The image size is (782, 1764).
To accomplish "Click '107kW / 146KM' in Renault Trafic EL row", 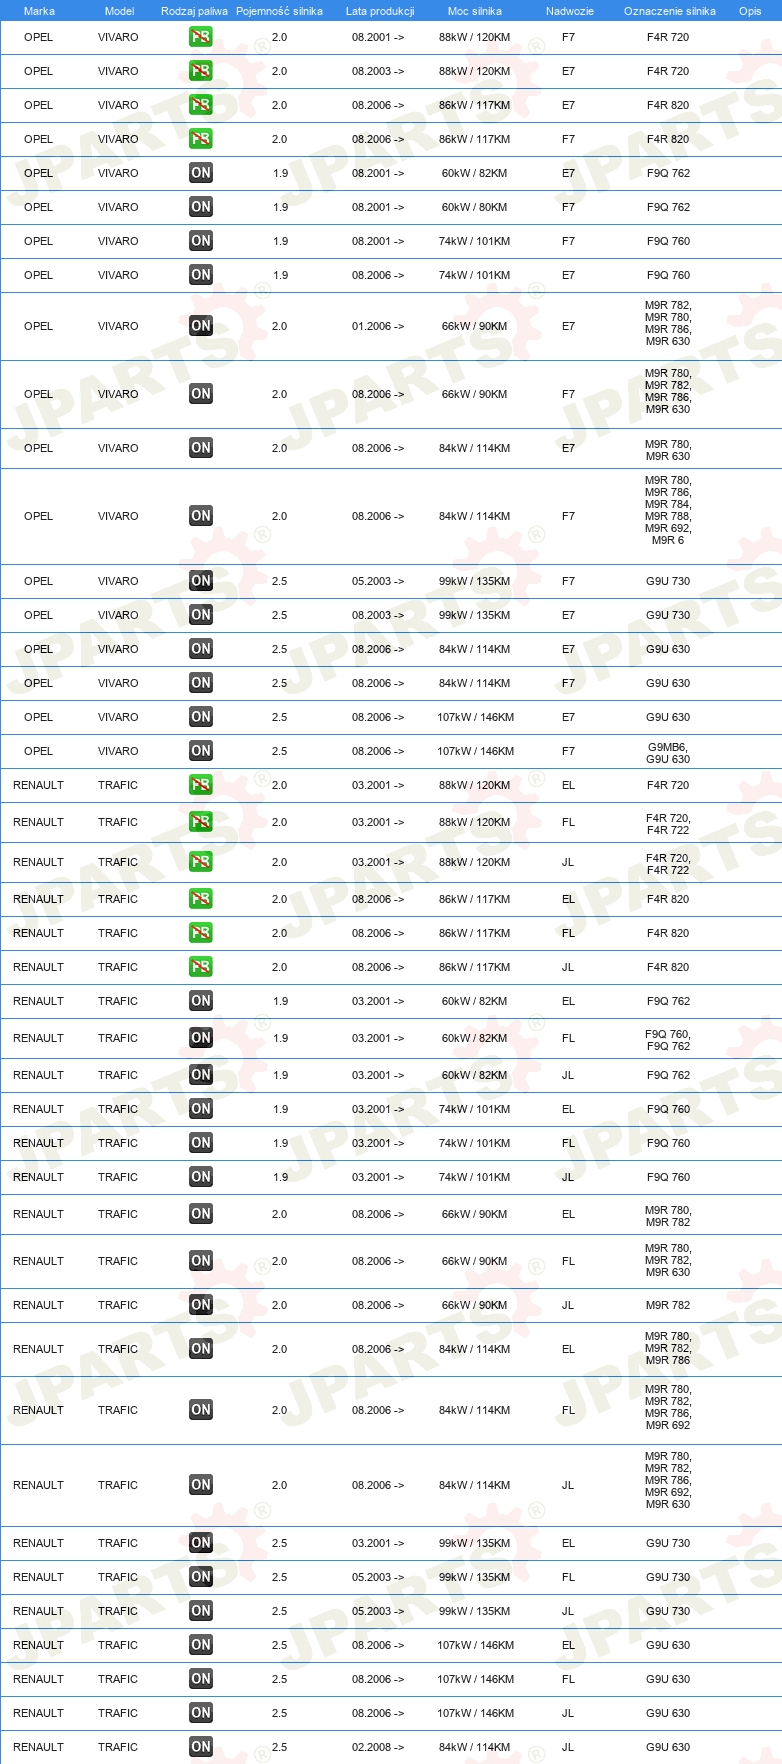I will tap(475, 1645).
